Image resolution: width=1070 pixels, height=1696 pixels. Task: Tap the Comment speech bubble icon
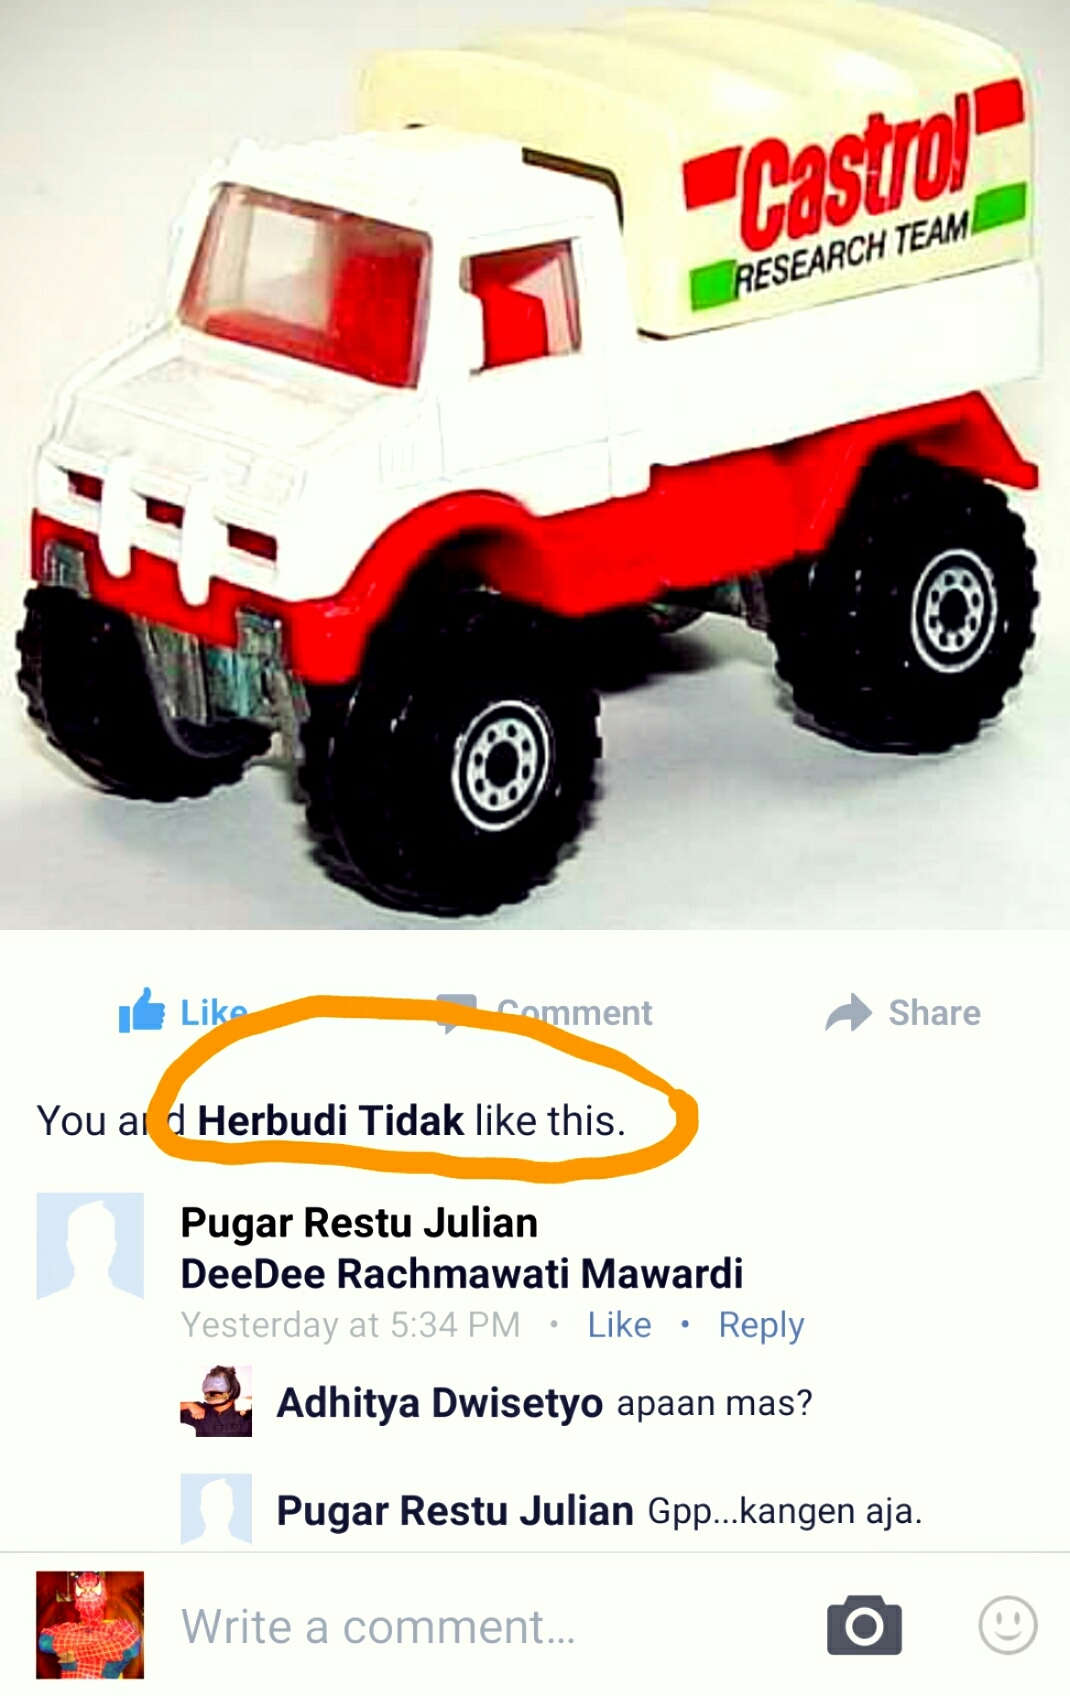coord(457,1013)
